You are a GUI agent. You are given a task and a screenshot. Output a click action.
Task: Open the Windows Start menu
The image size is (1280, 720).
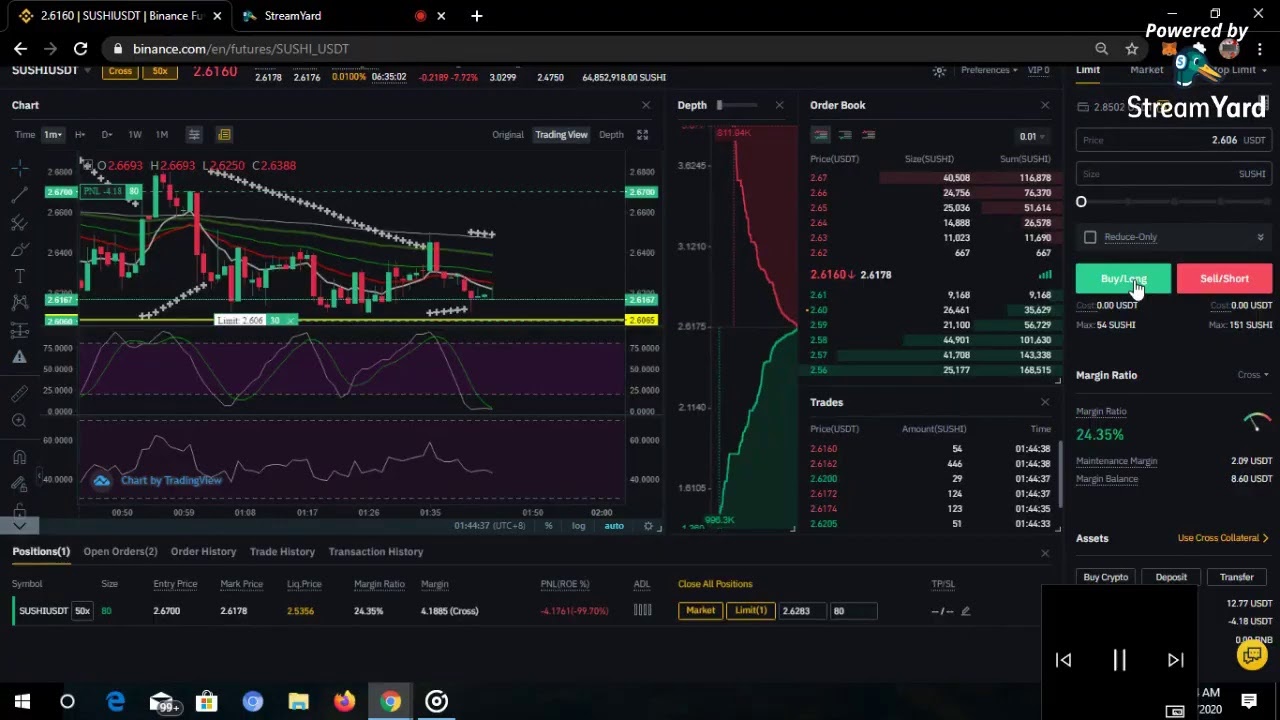[x=22, y=701]
